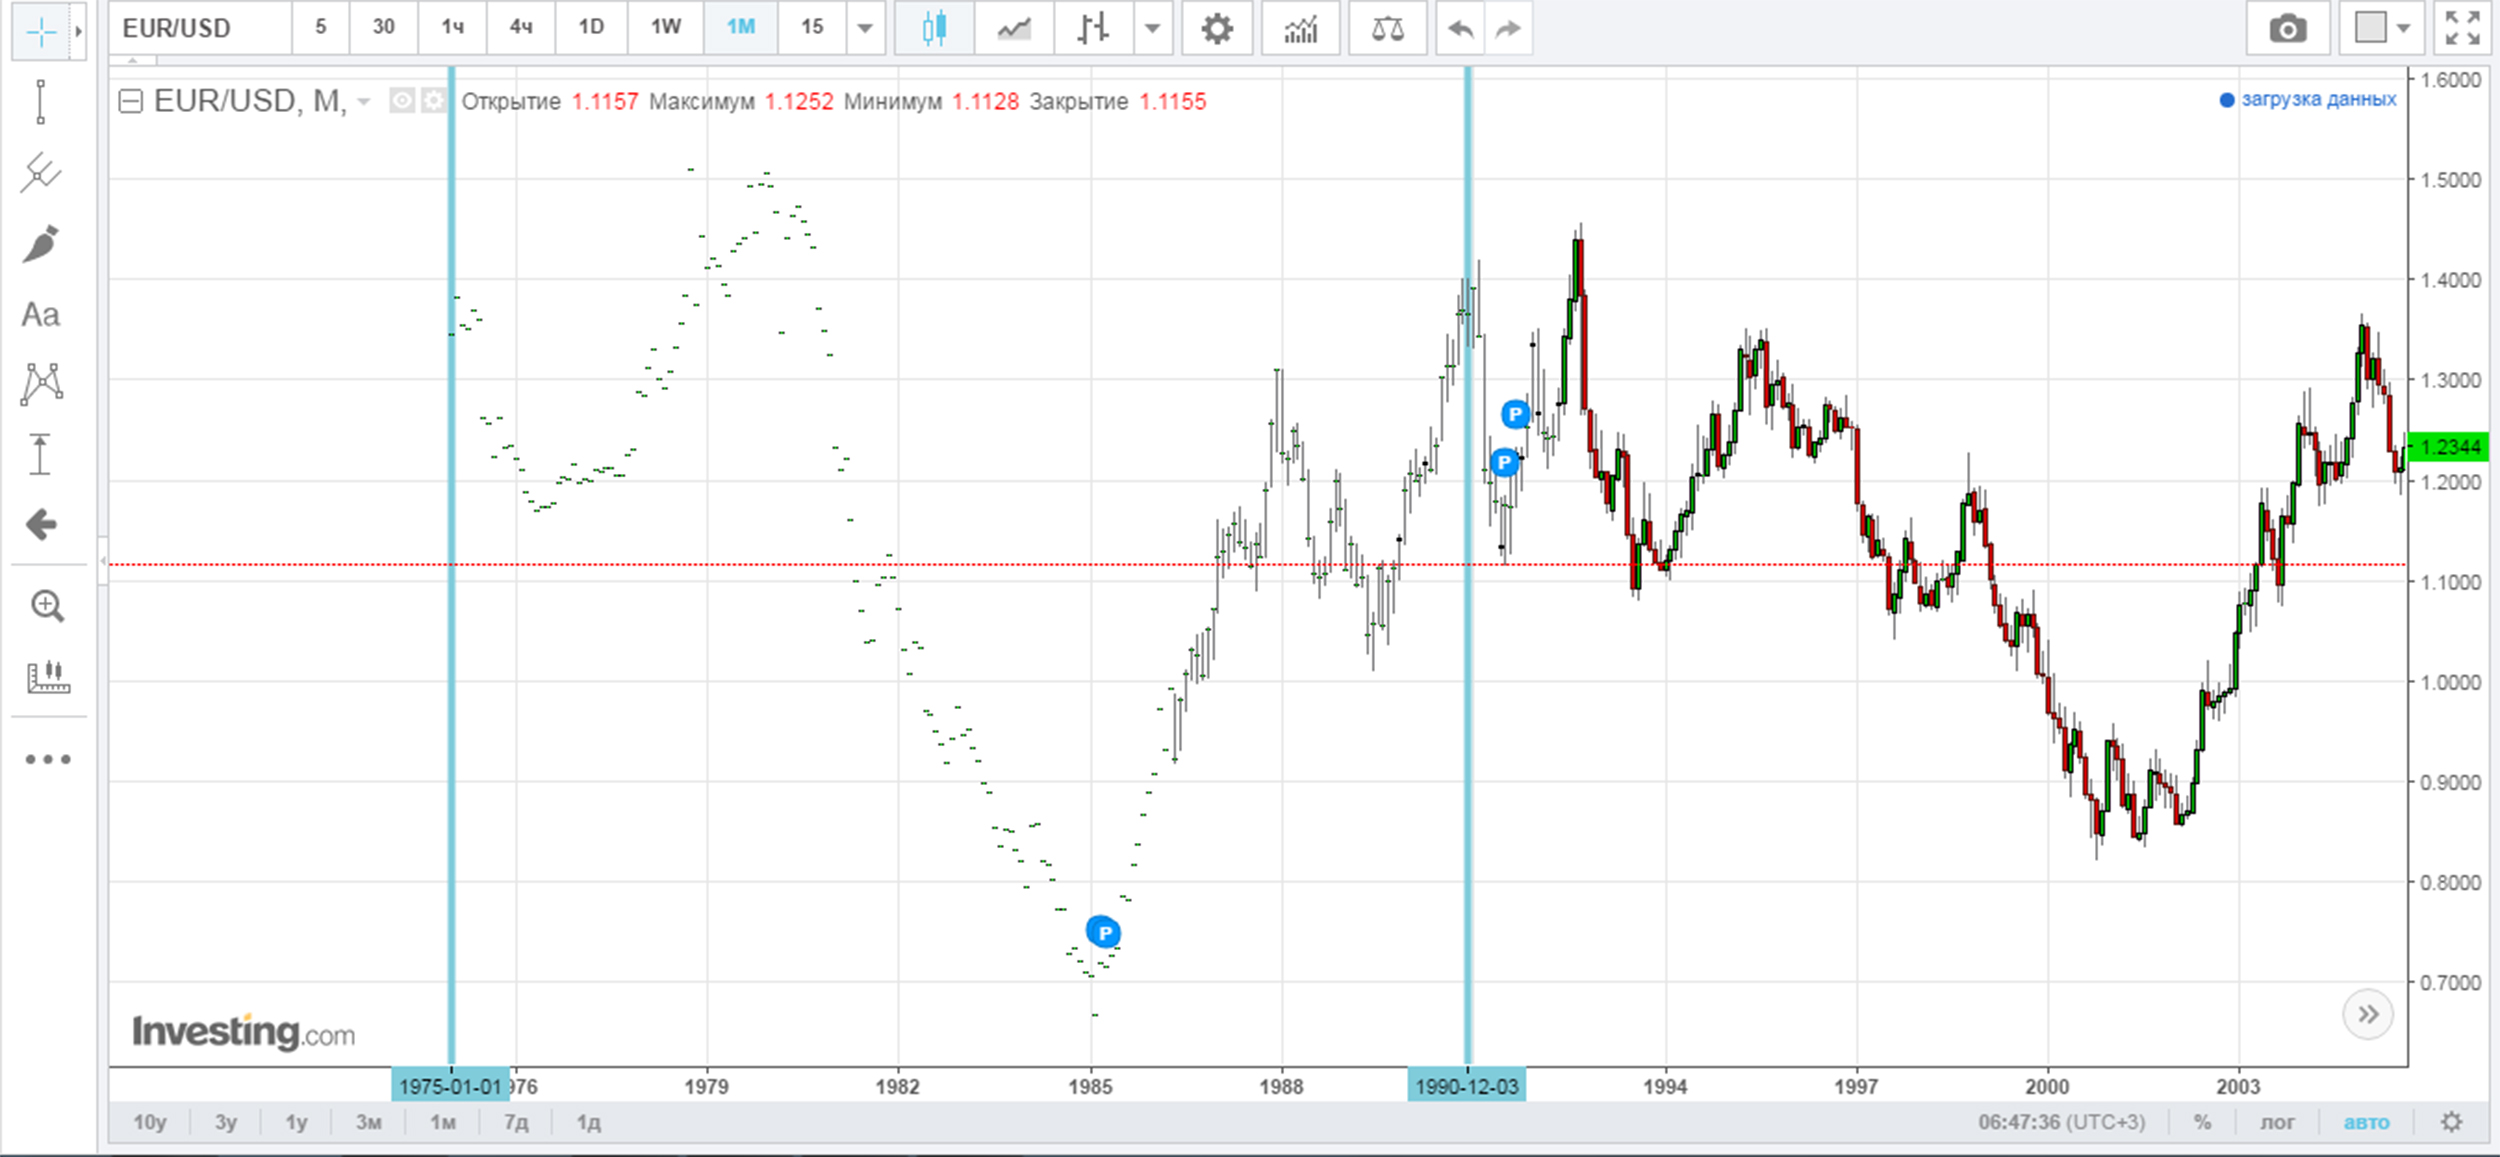Set range to 1д
Viewport: 2500px width, 1157px height.
pos(589,1122)
